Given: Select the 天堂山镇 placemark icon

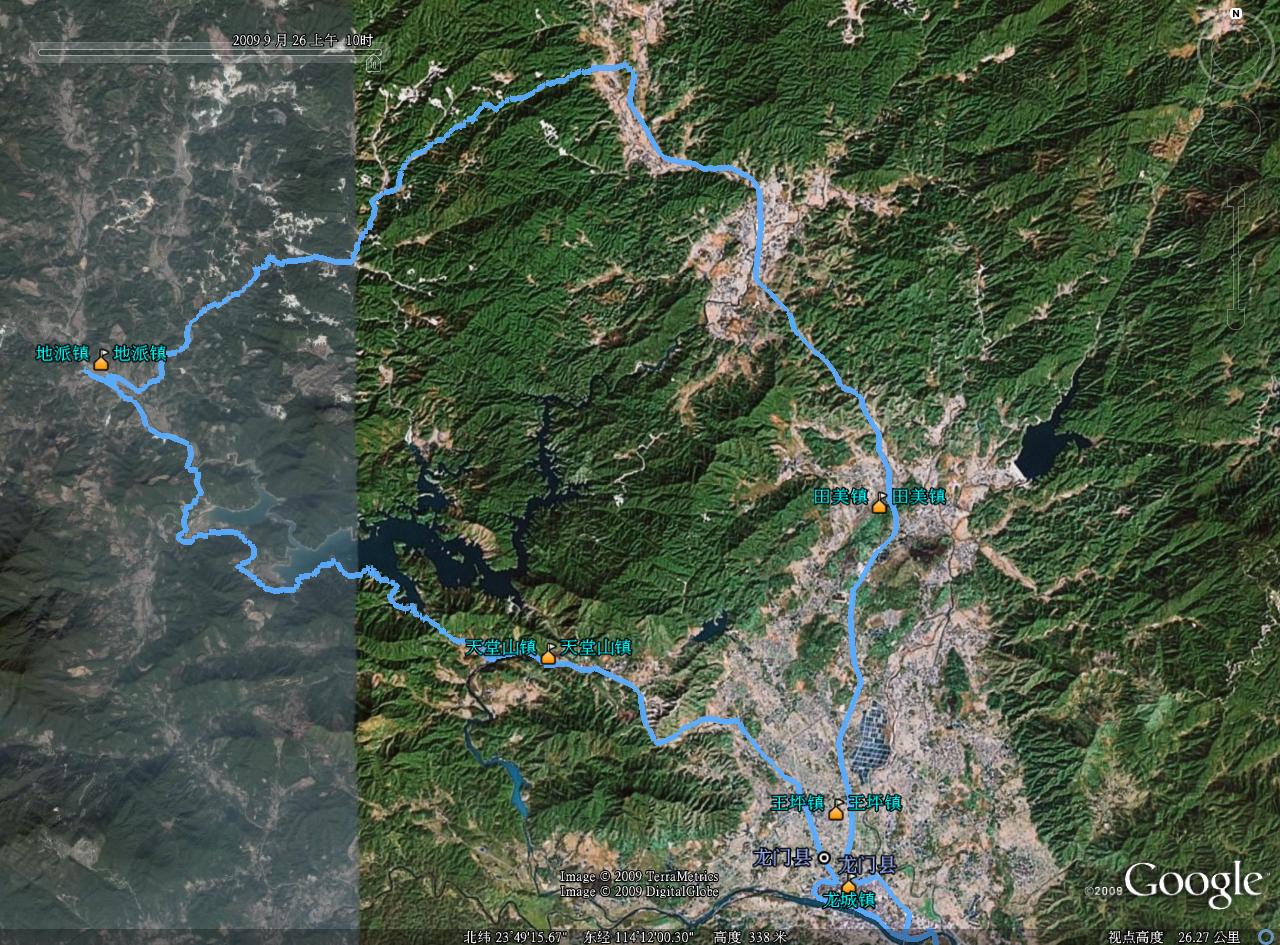Looking at the screenshot, I should pyautogui.click(x=548, y=657).
